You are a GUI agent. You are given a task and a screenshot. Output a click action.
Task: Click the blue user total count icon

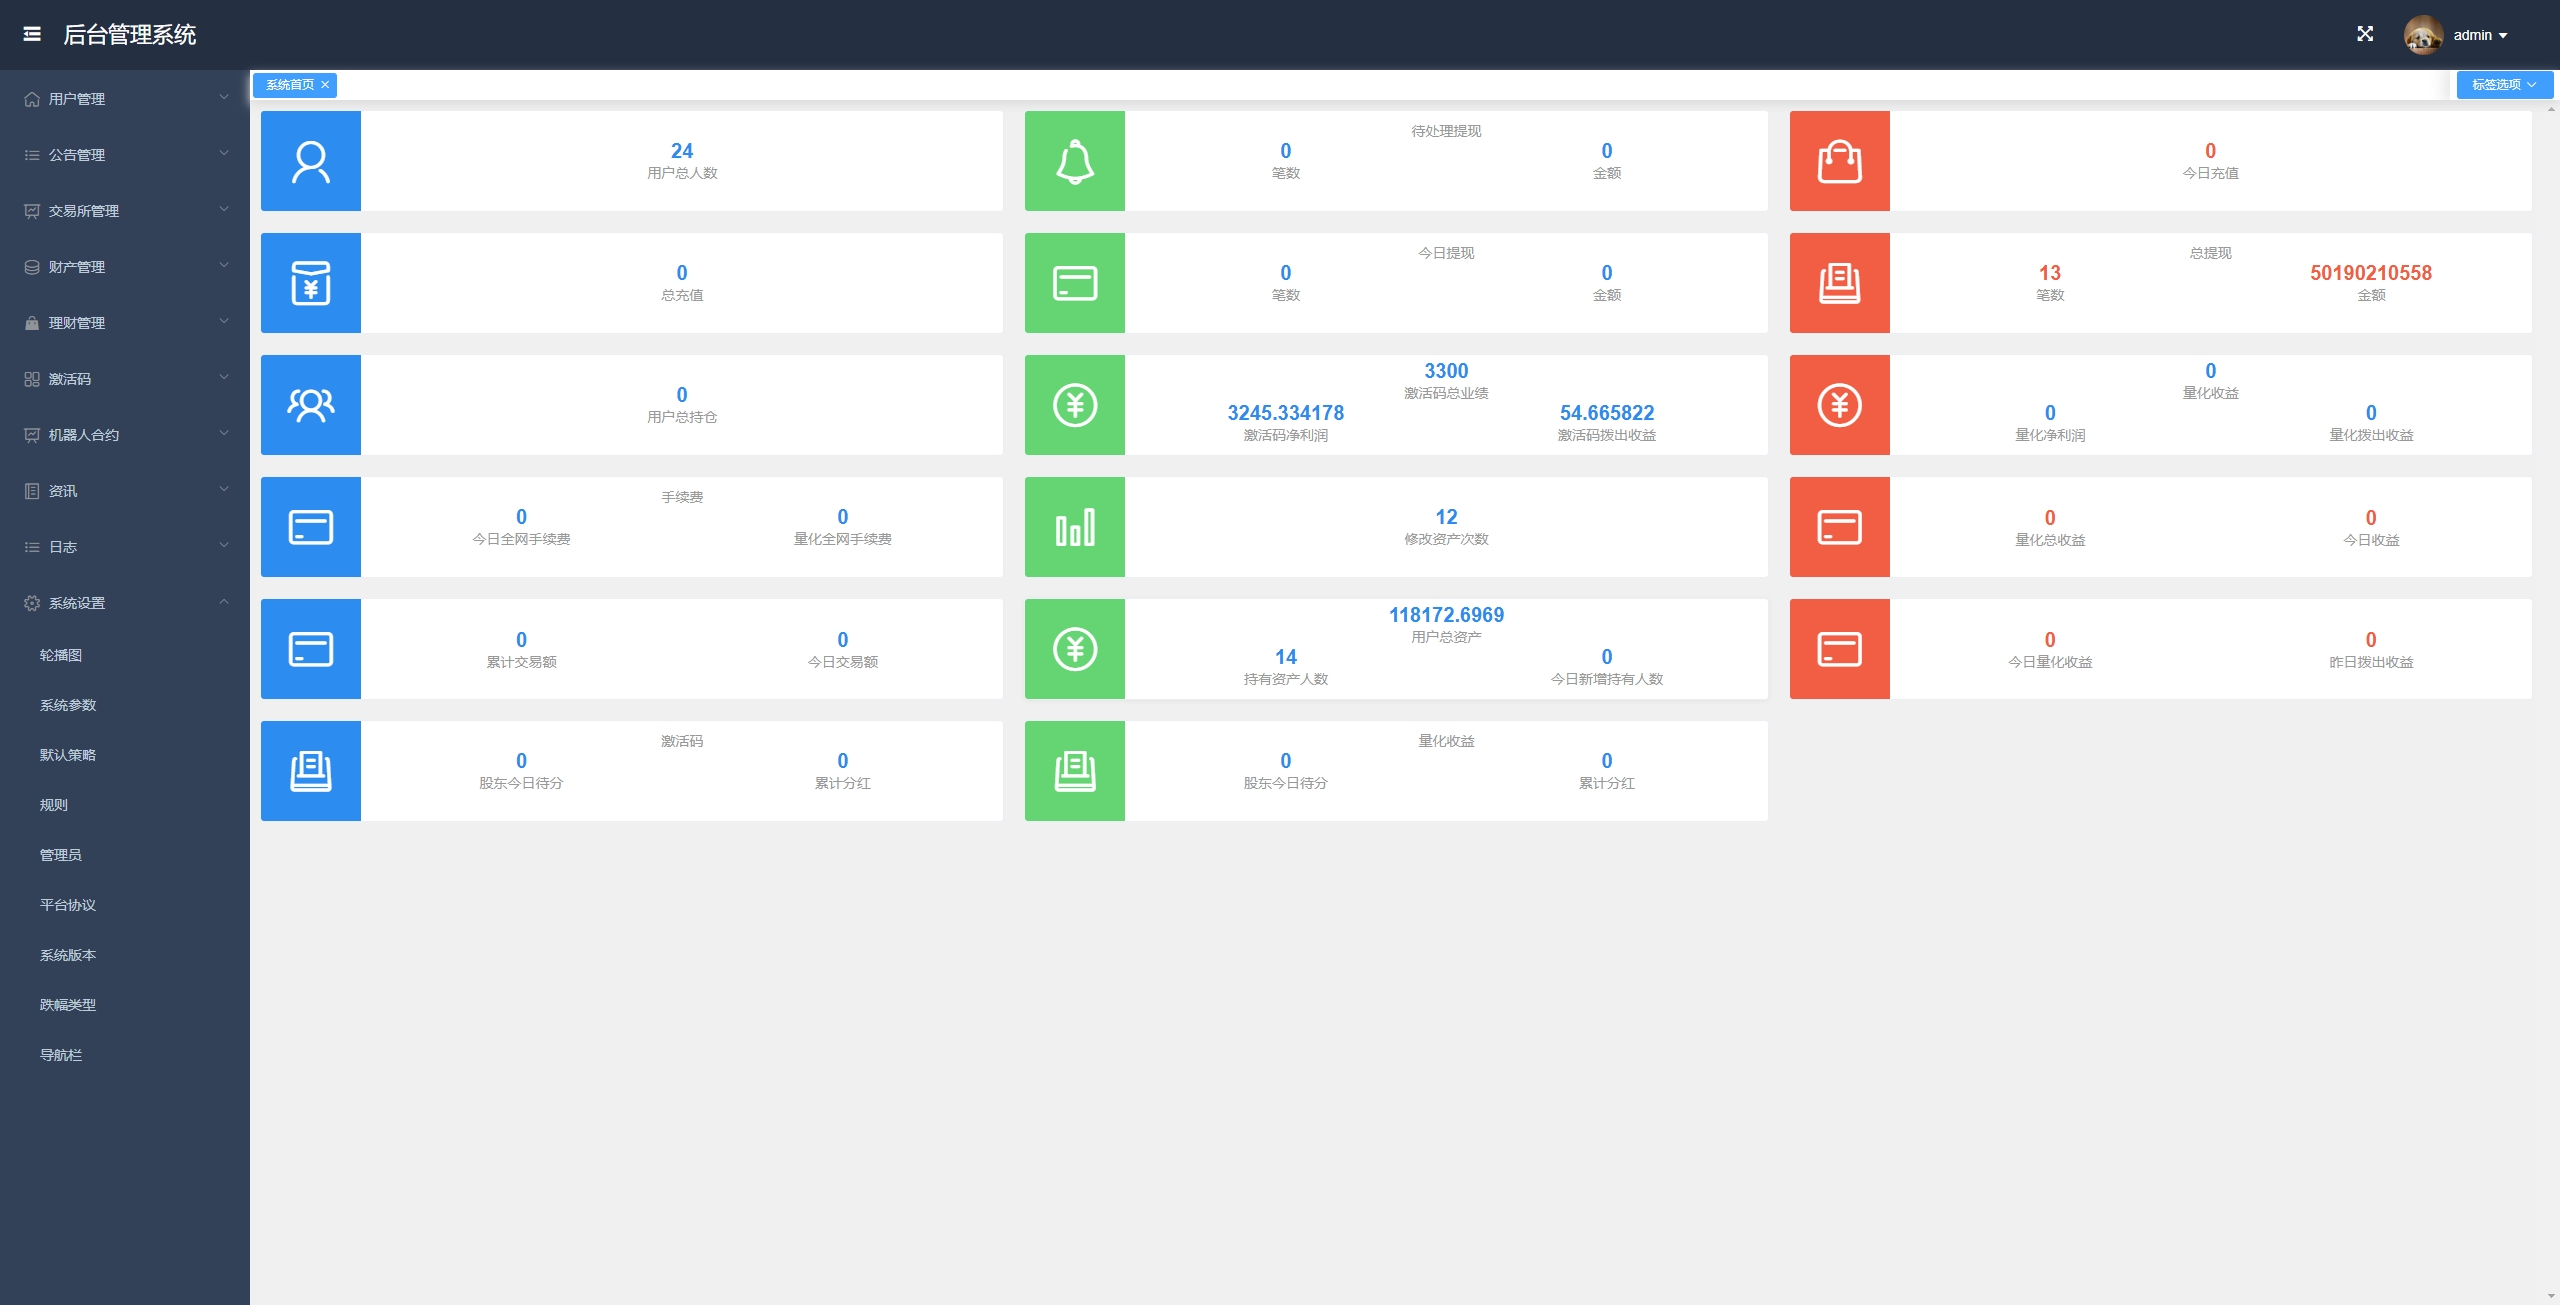311,161
